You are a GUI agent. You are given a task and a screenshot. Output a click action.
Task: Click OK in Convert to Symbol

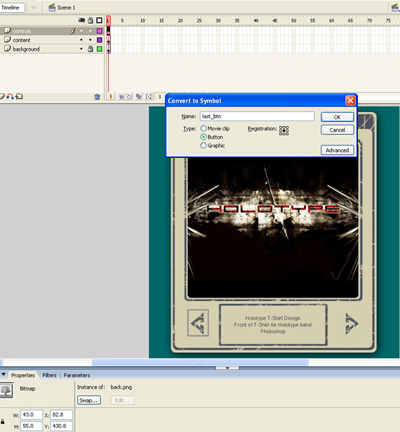tap(337, 117)
